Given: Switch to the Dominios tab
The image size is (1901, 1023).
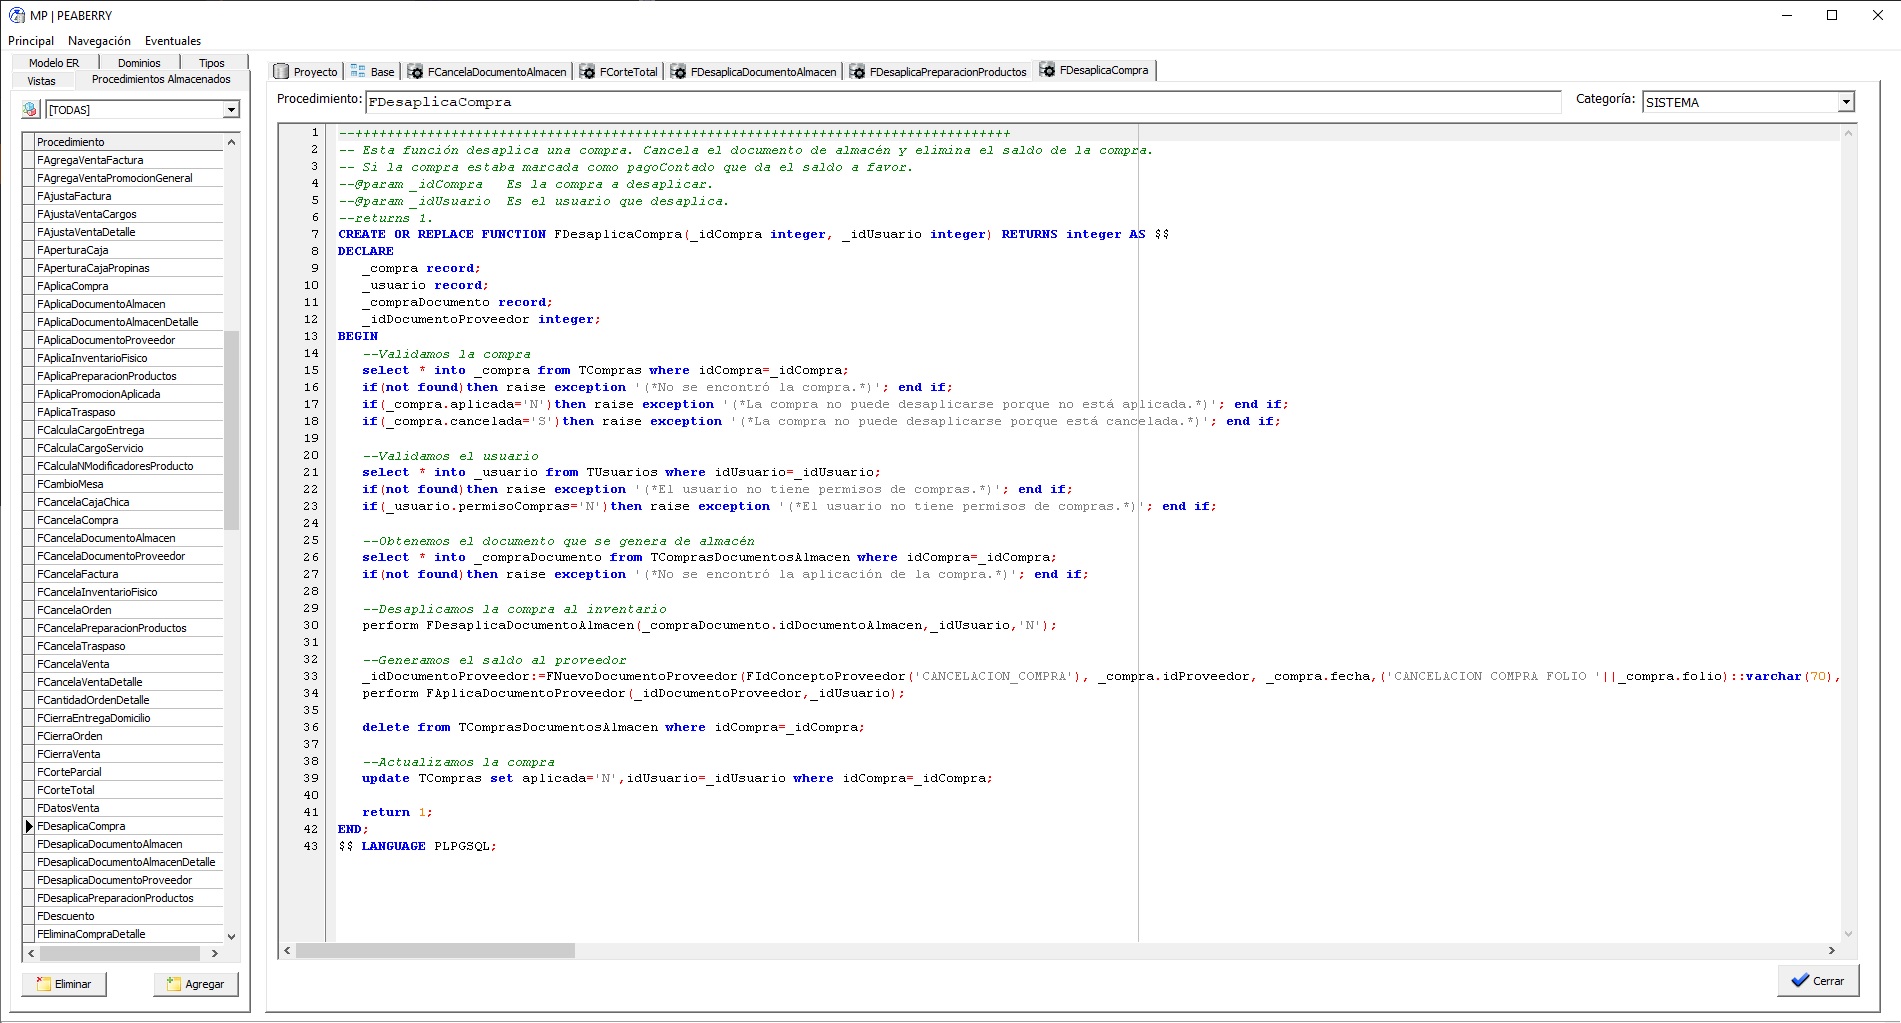Looking at the screenshot, I should pos(139,63).
